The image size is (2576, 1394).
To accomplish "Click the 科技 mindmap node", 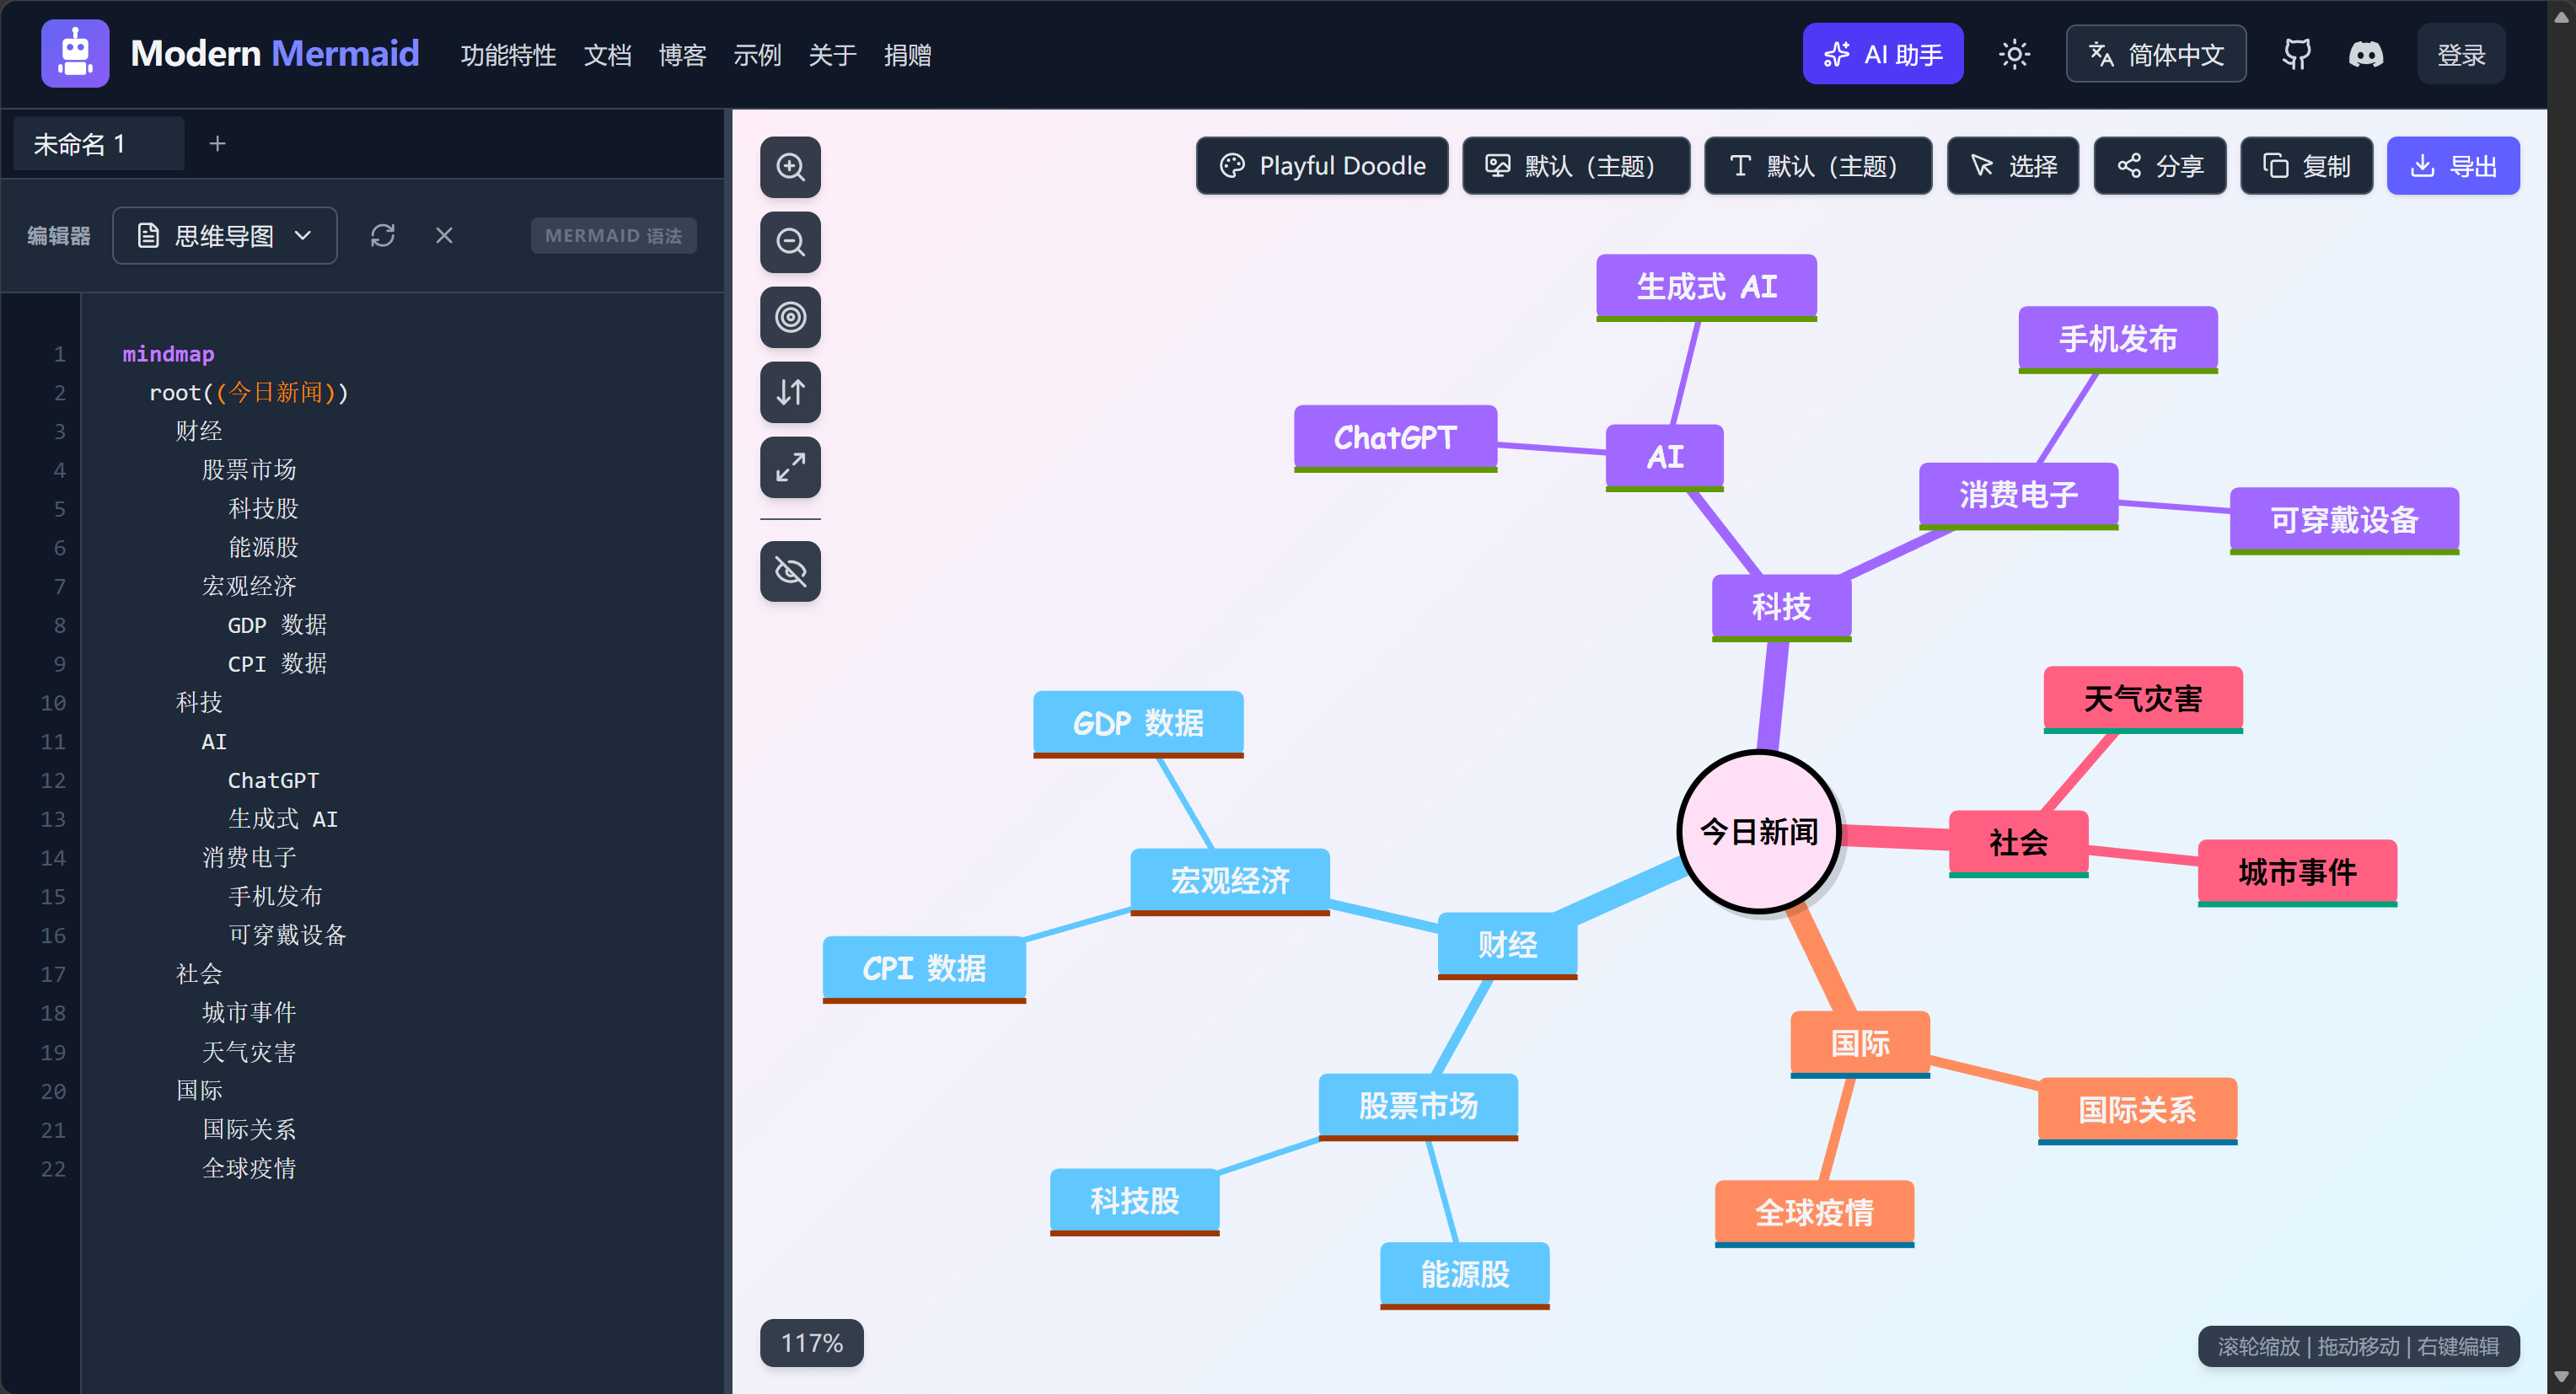I will pyautogui.click(x=1781, y=607).
